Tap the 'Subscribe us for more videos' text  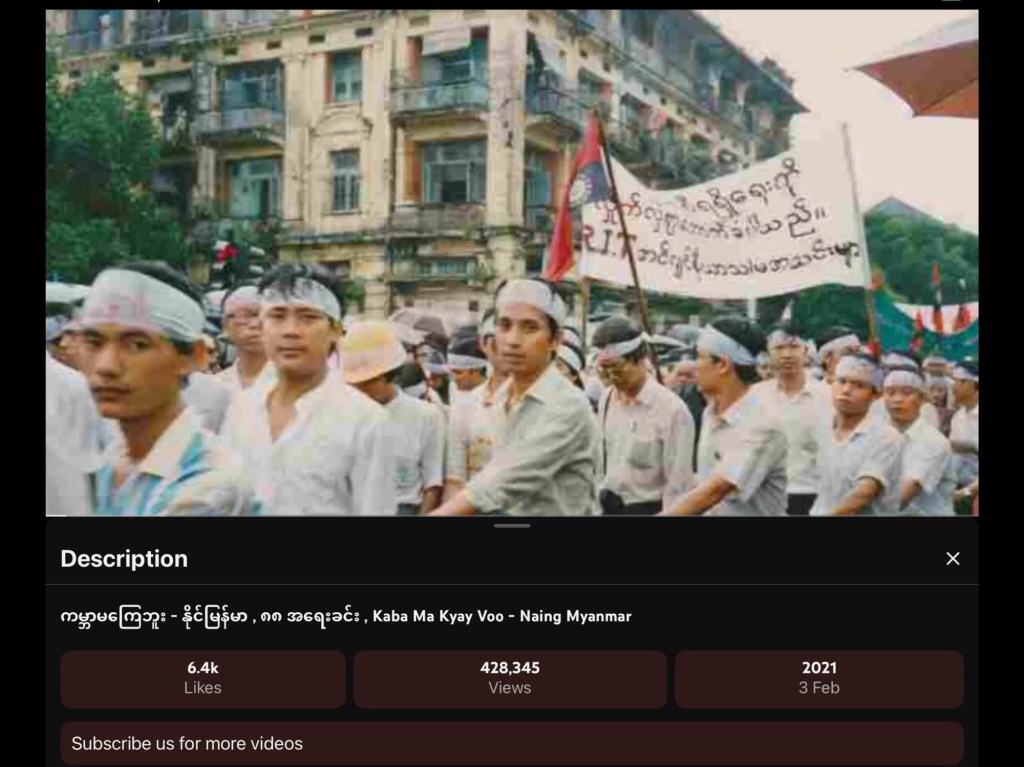click(x=187, y=744)
